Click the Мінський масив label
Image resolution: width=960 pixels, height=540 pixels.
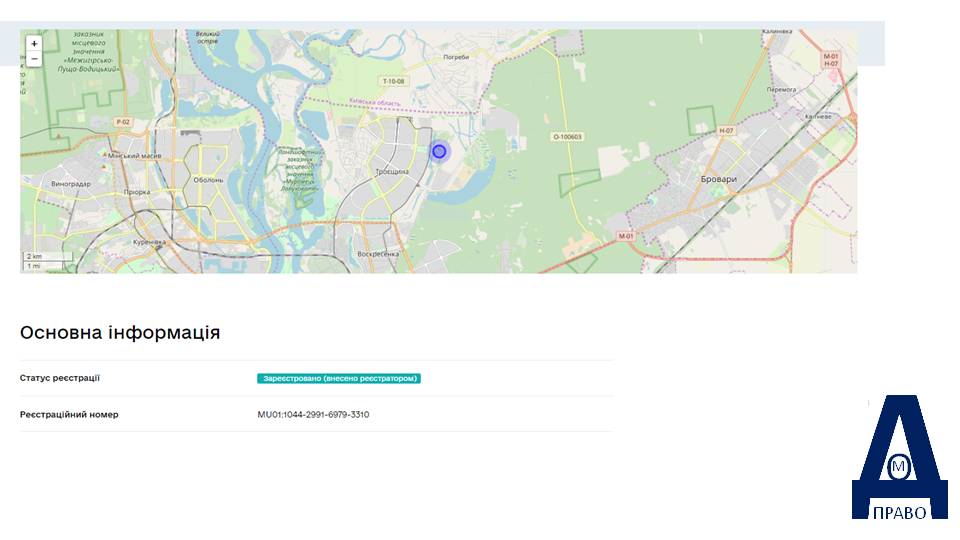click(x=135, y=156)
